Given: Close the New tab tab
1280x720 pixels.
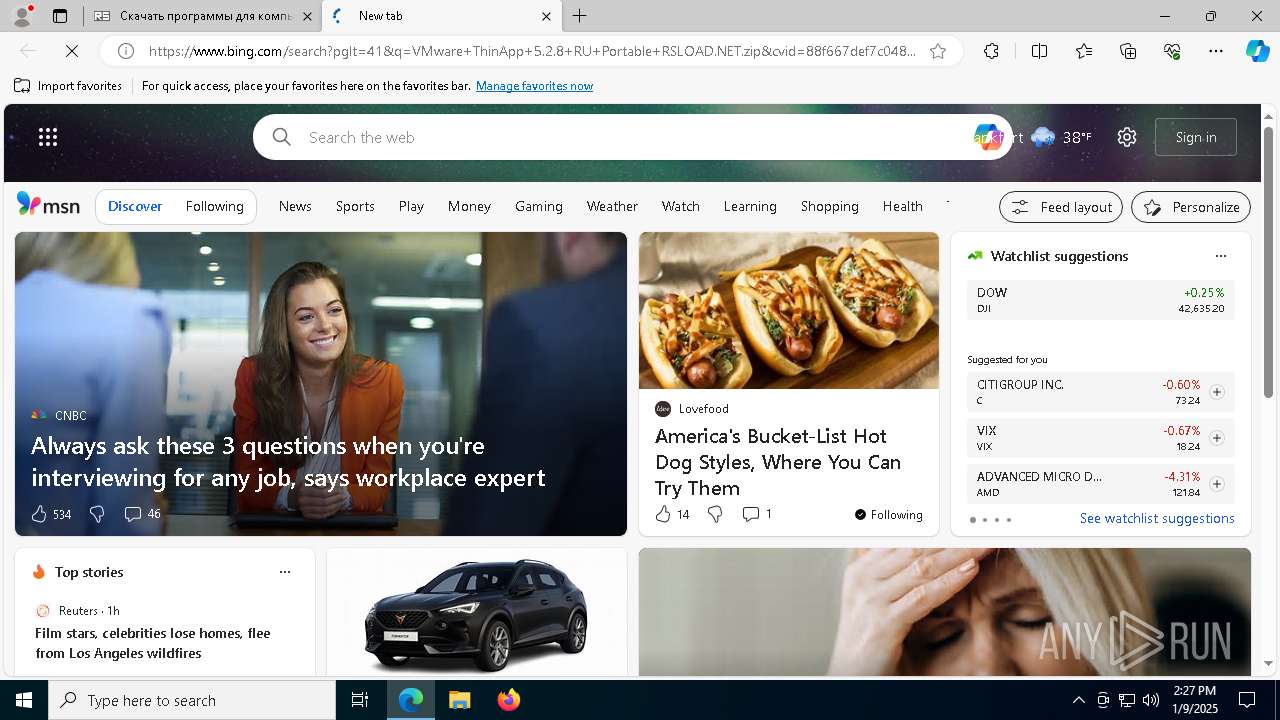Looking at the screenshot, I should pyautogui.click(x=546, y=16).
